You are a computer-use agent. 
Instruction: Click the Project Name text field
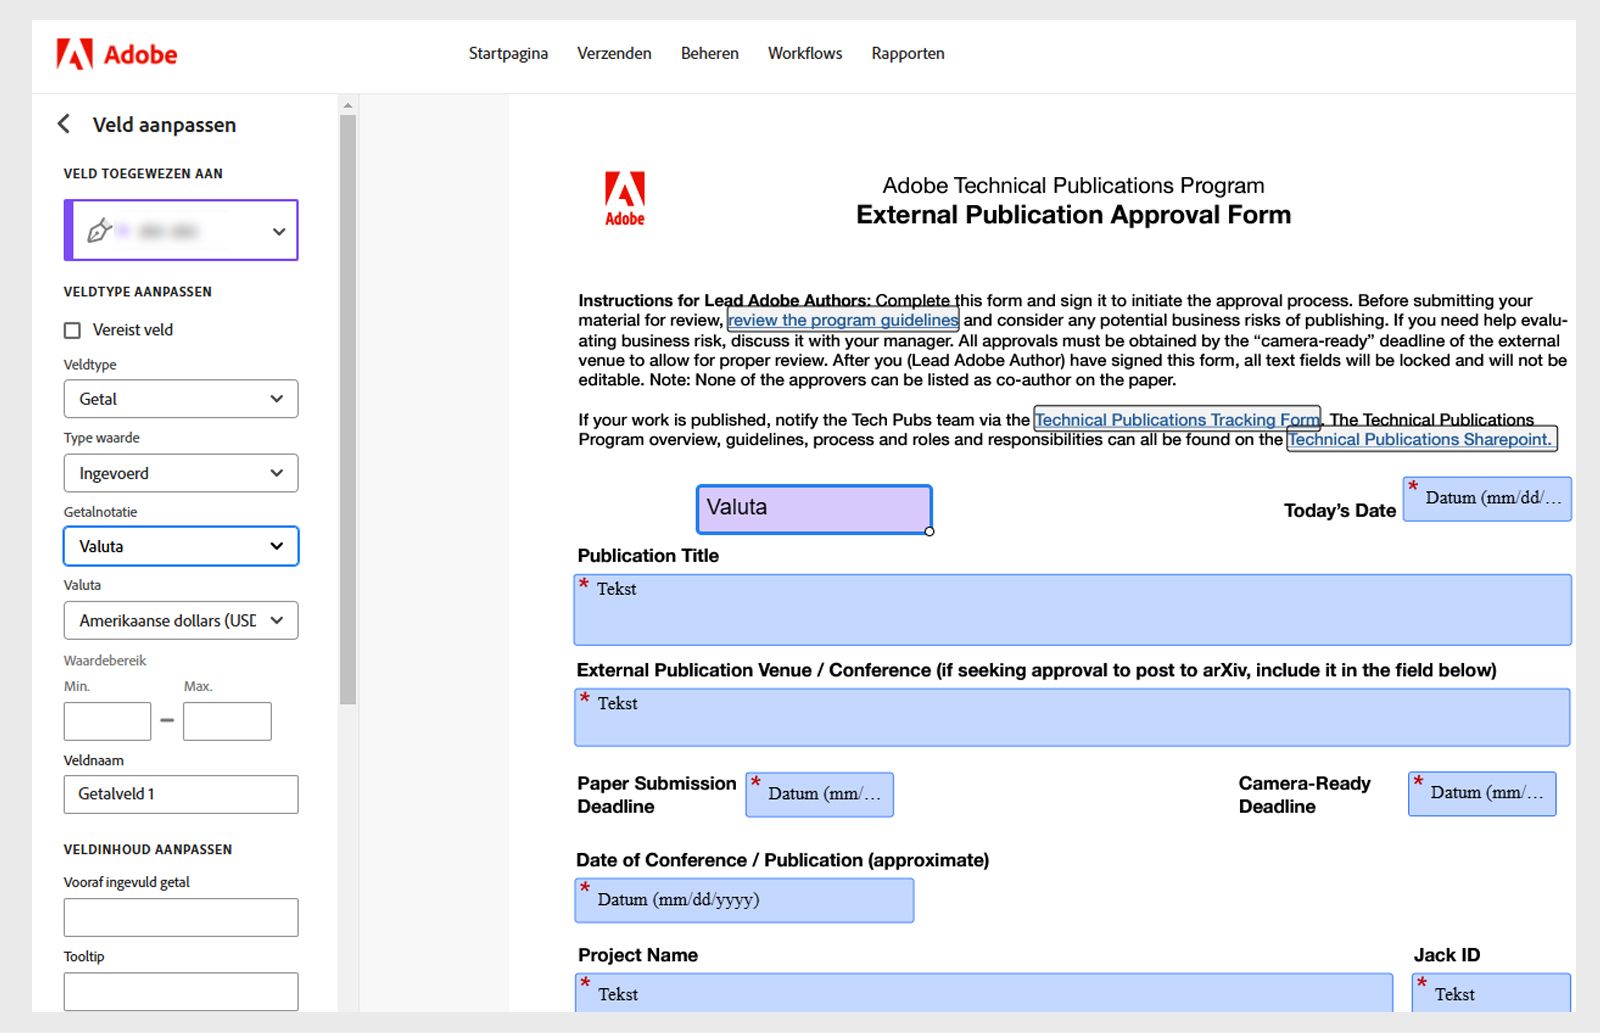pos(984,993)
